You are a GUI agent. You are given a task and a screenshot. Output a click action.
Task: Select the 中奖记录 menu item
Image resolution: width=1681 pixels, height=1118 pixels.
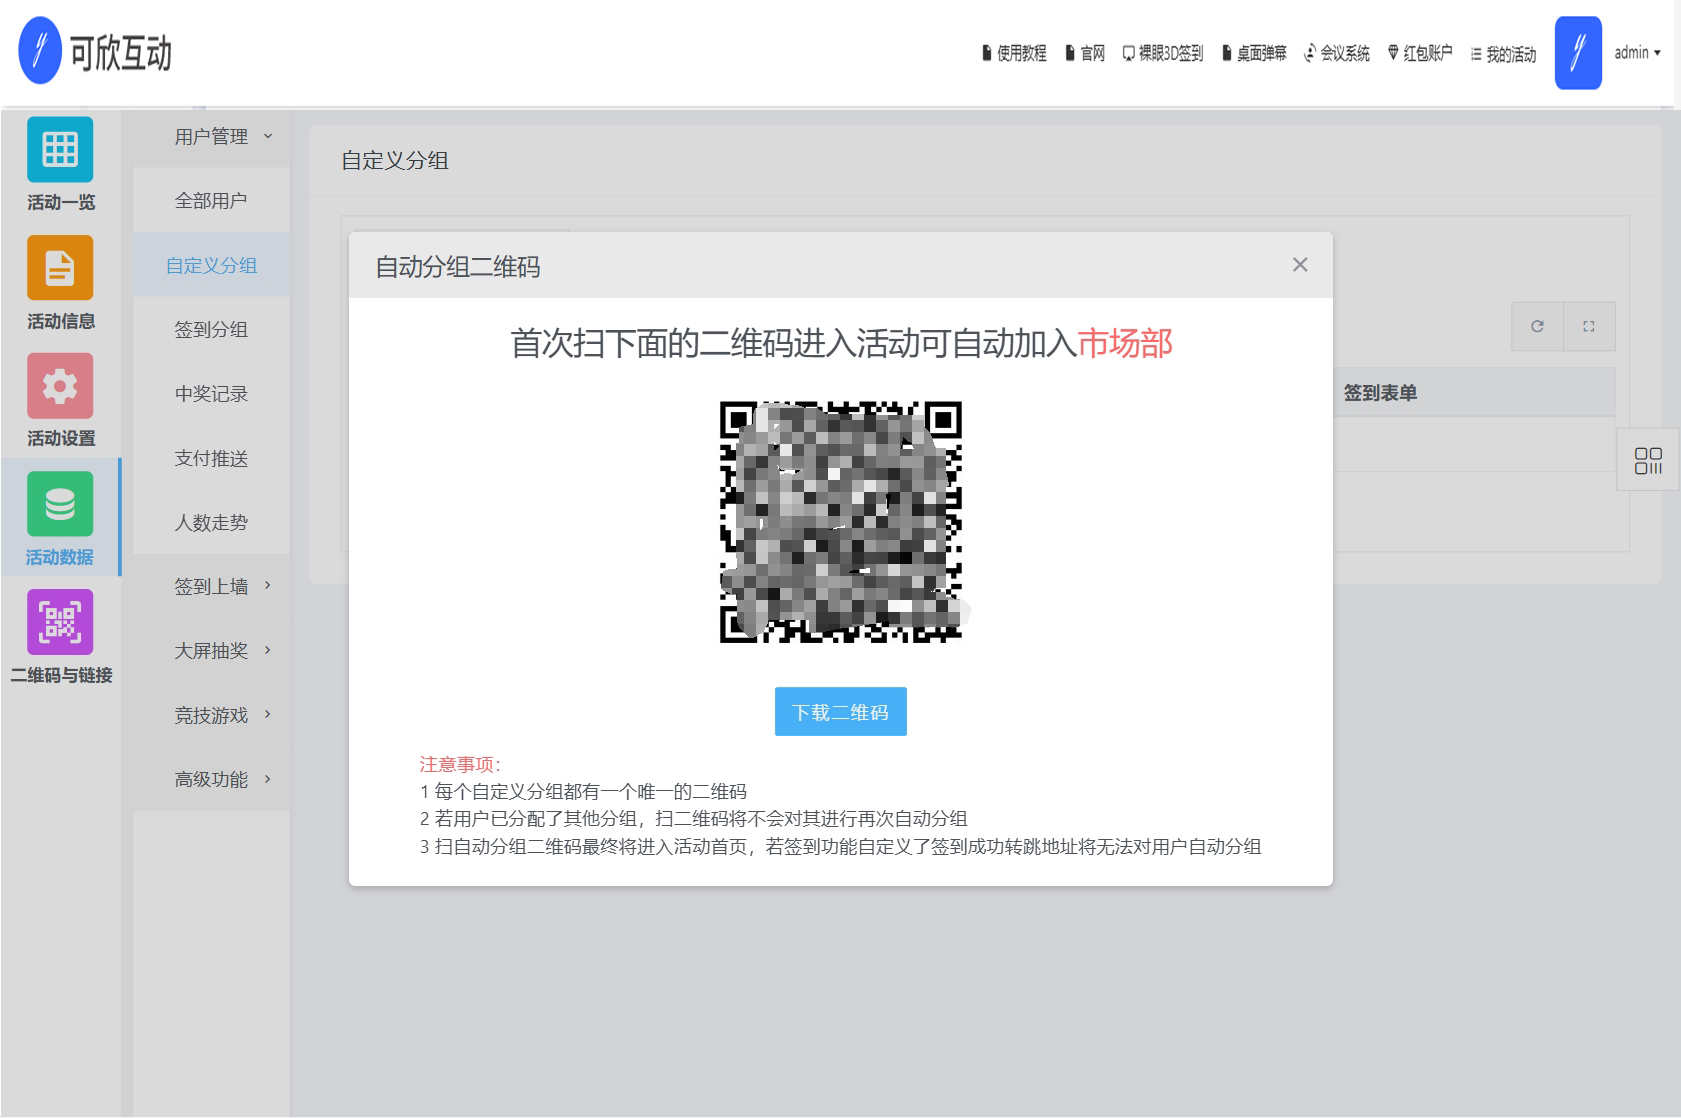tap(211, 394)
